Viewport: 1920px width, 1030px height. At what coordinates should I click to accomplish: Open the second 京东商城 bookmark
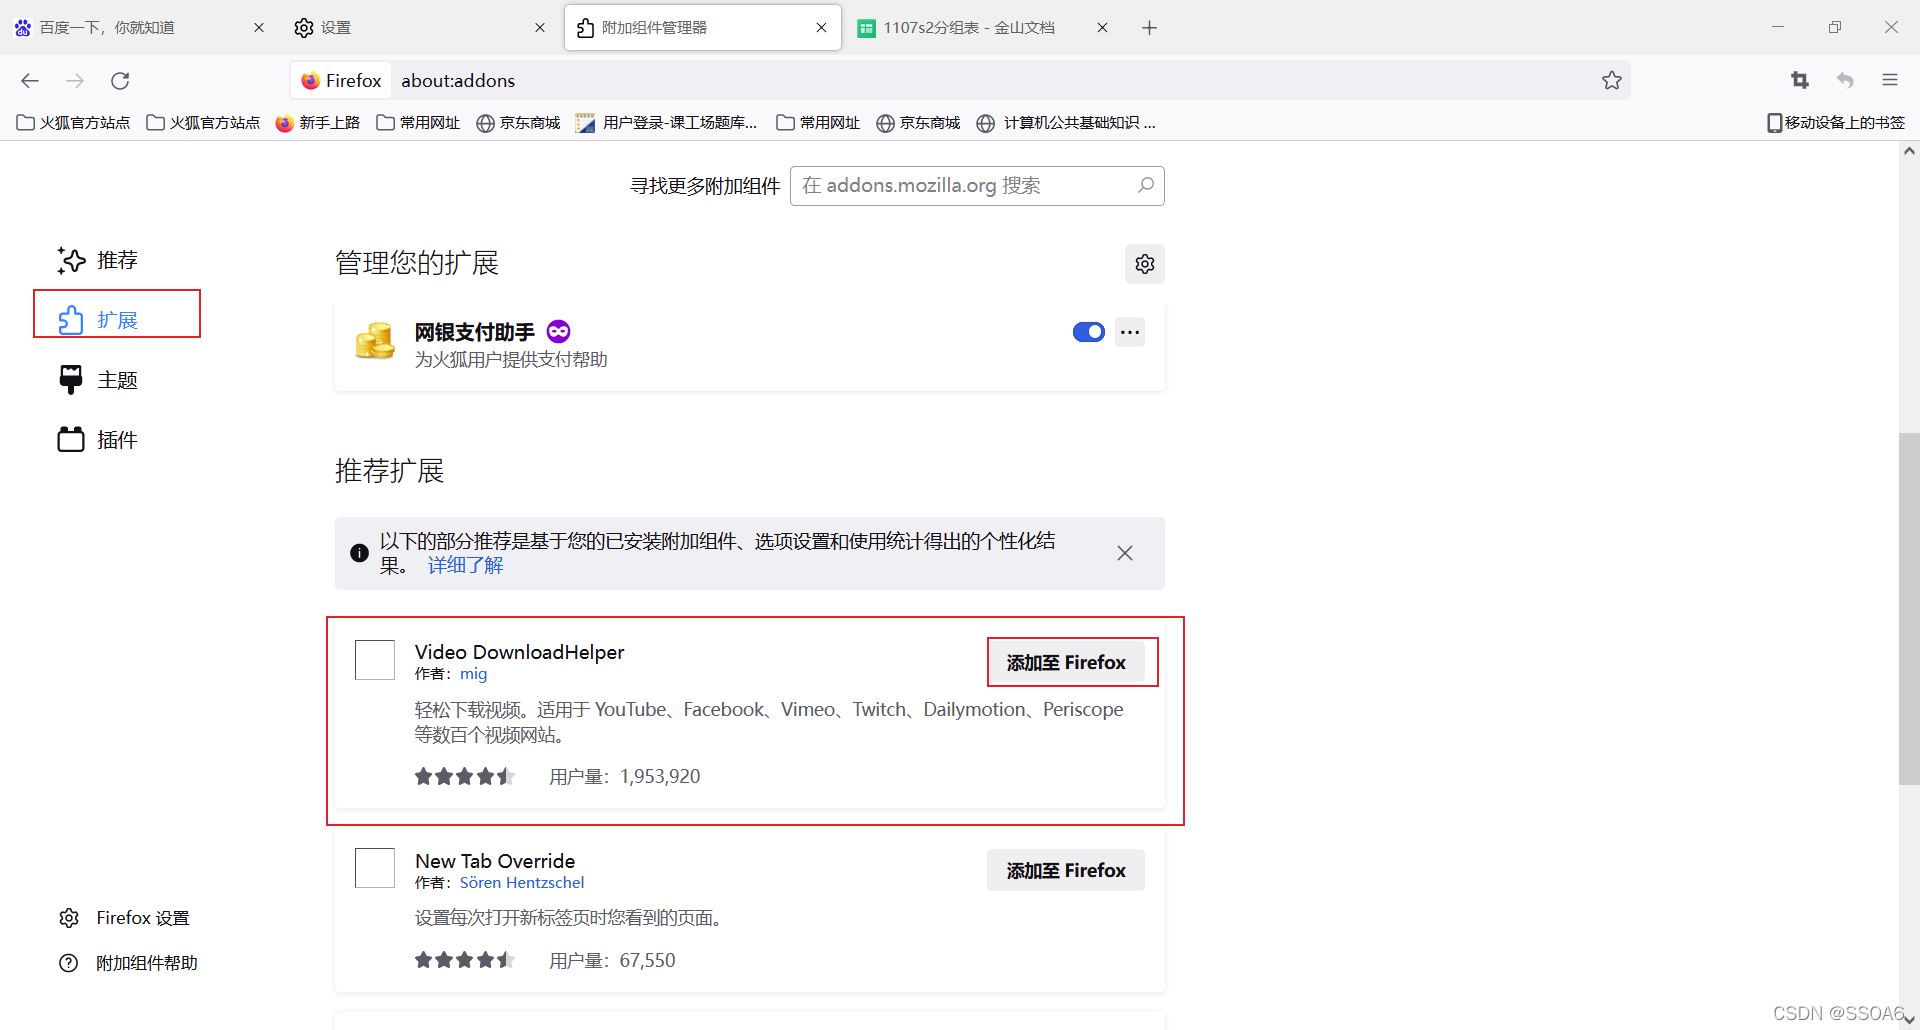(918, 123)
